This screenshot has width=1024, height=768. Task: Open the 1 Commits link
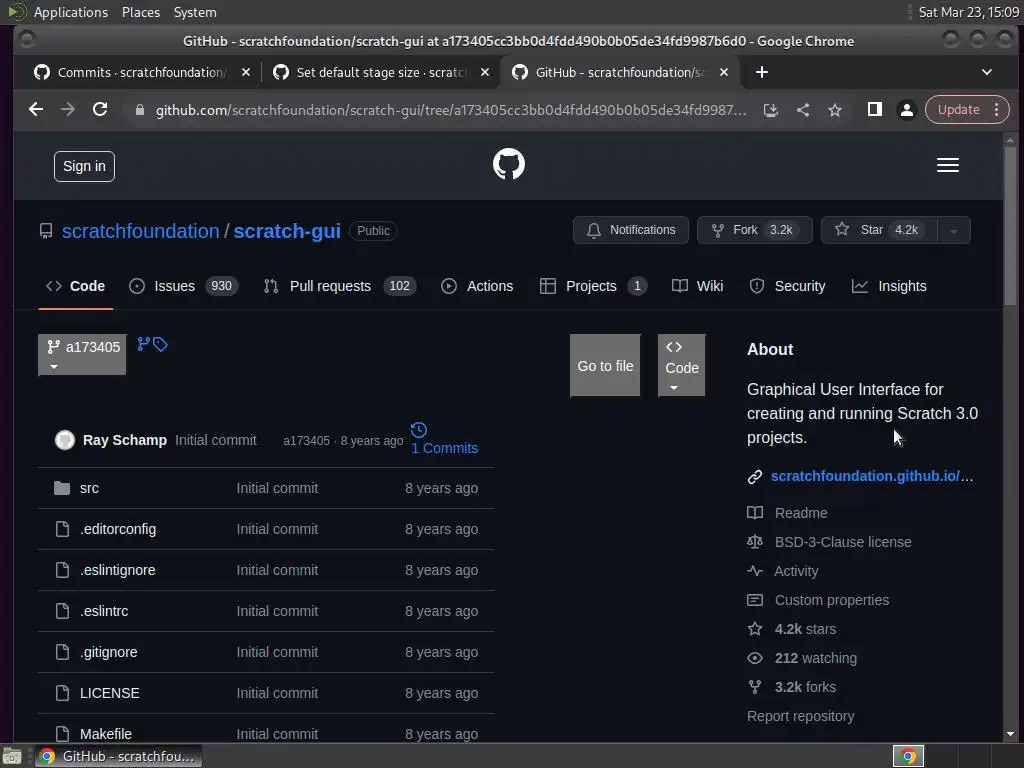(x=445, y=449)
